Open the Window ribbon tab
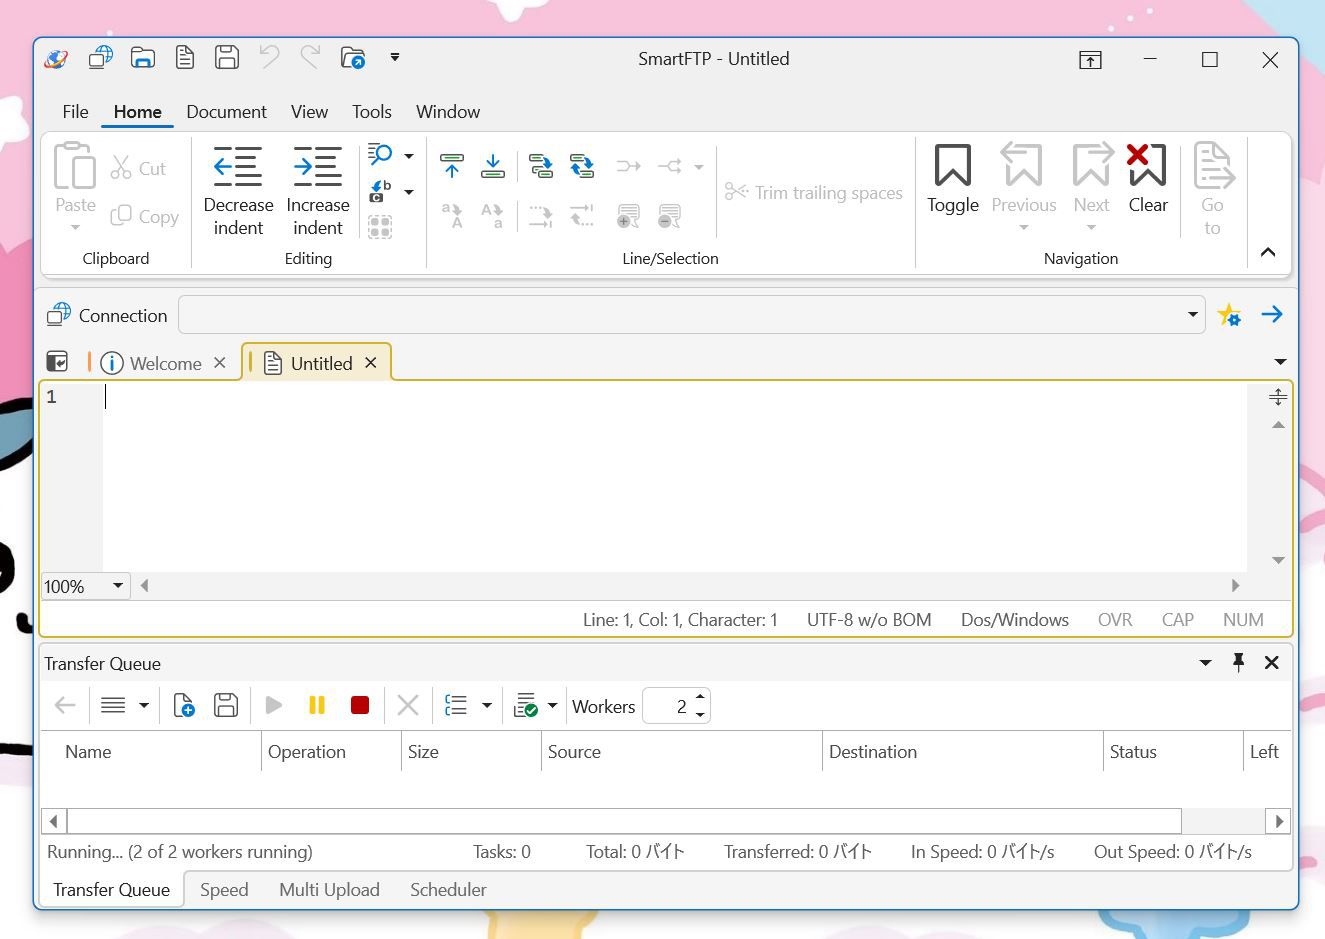Image resolution: width=1325 pixels, height=939 pixels. tap(448, 112)
